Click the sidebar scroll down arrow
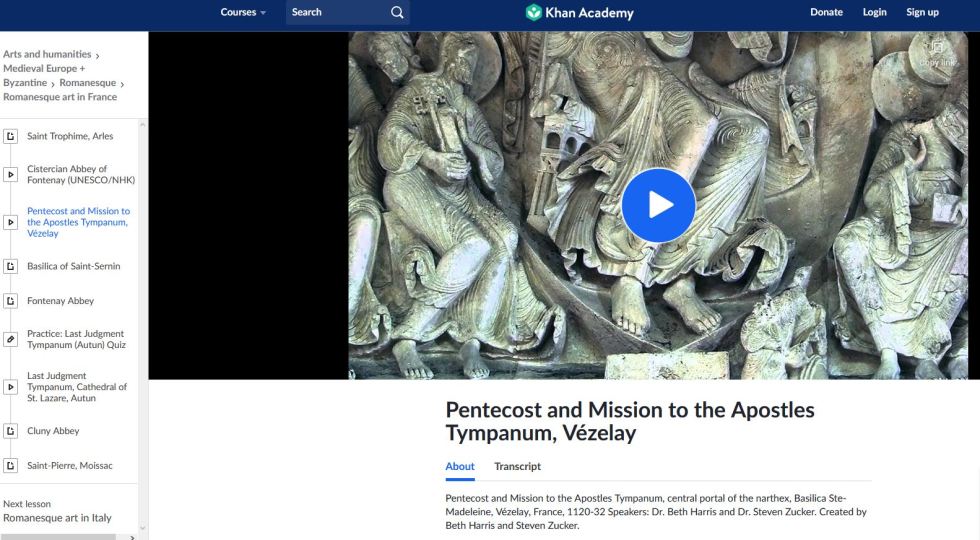The image size is (980, 540). click(x=142, y=528)
